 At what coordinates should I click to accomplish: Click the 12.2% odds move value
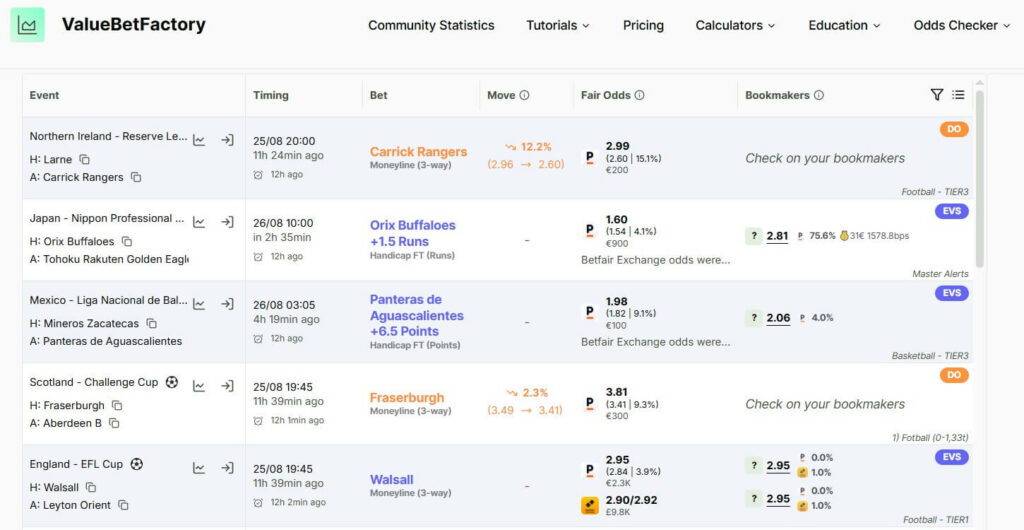pos(536,147)
